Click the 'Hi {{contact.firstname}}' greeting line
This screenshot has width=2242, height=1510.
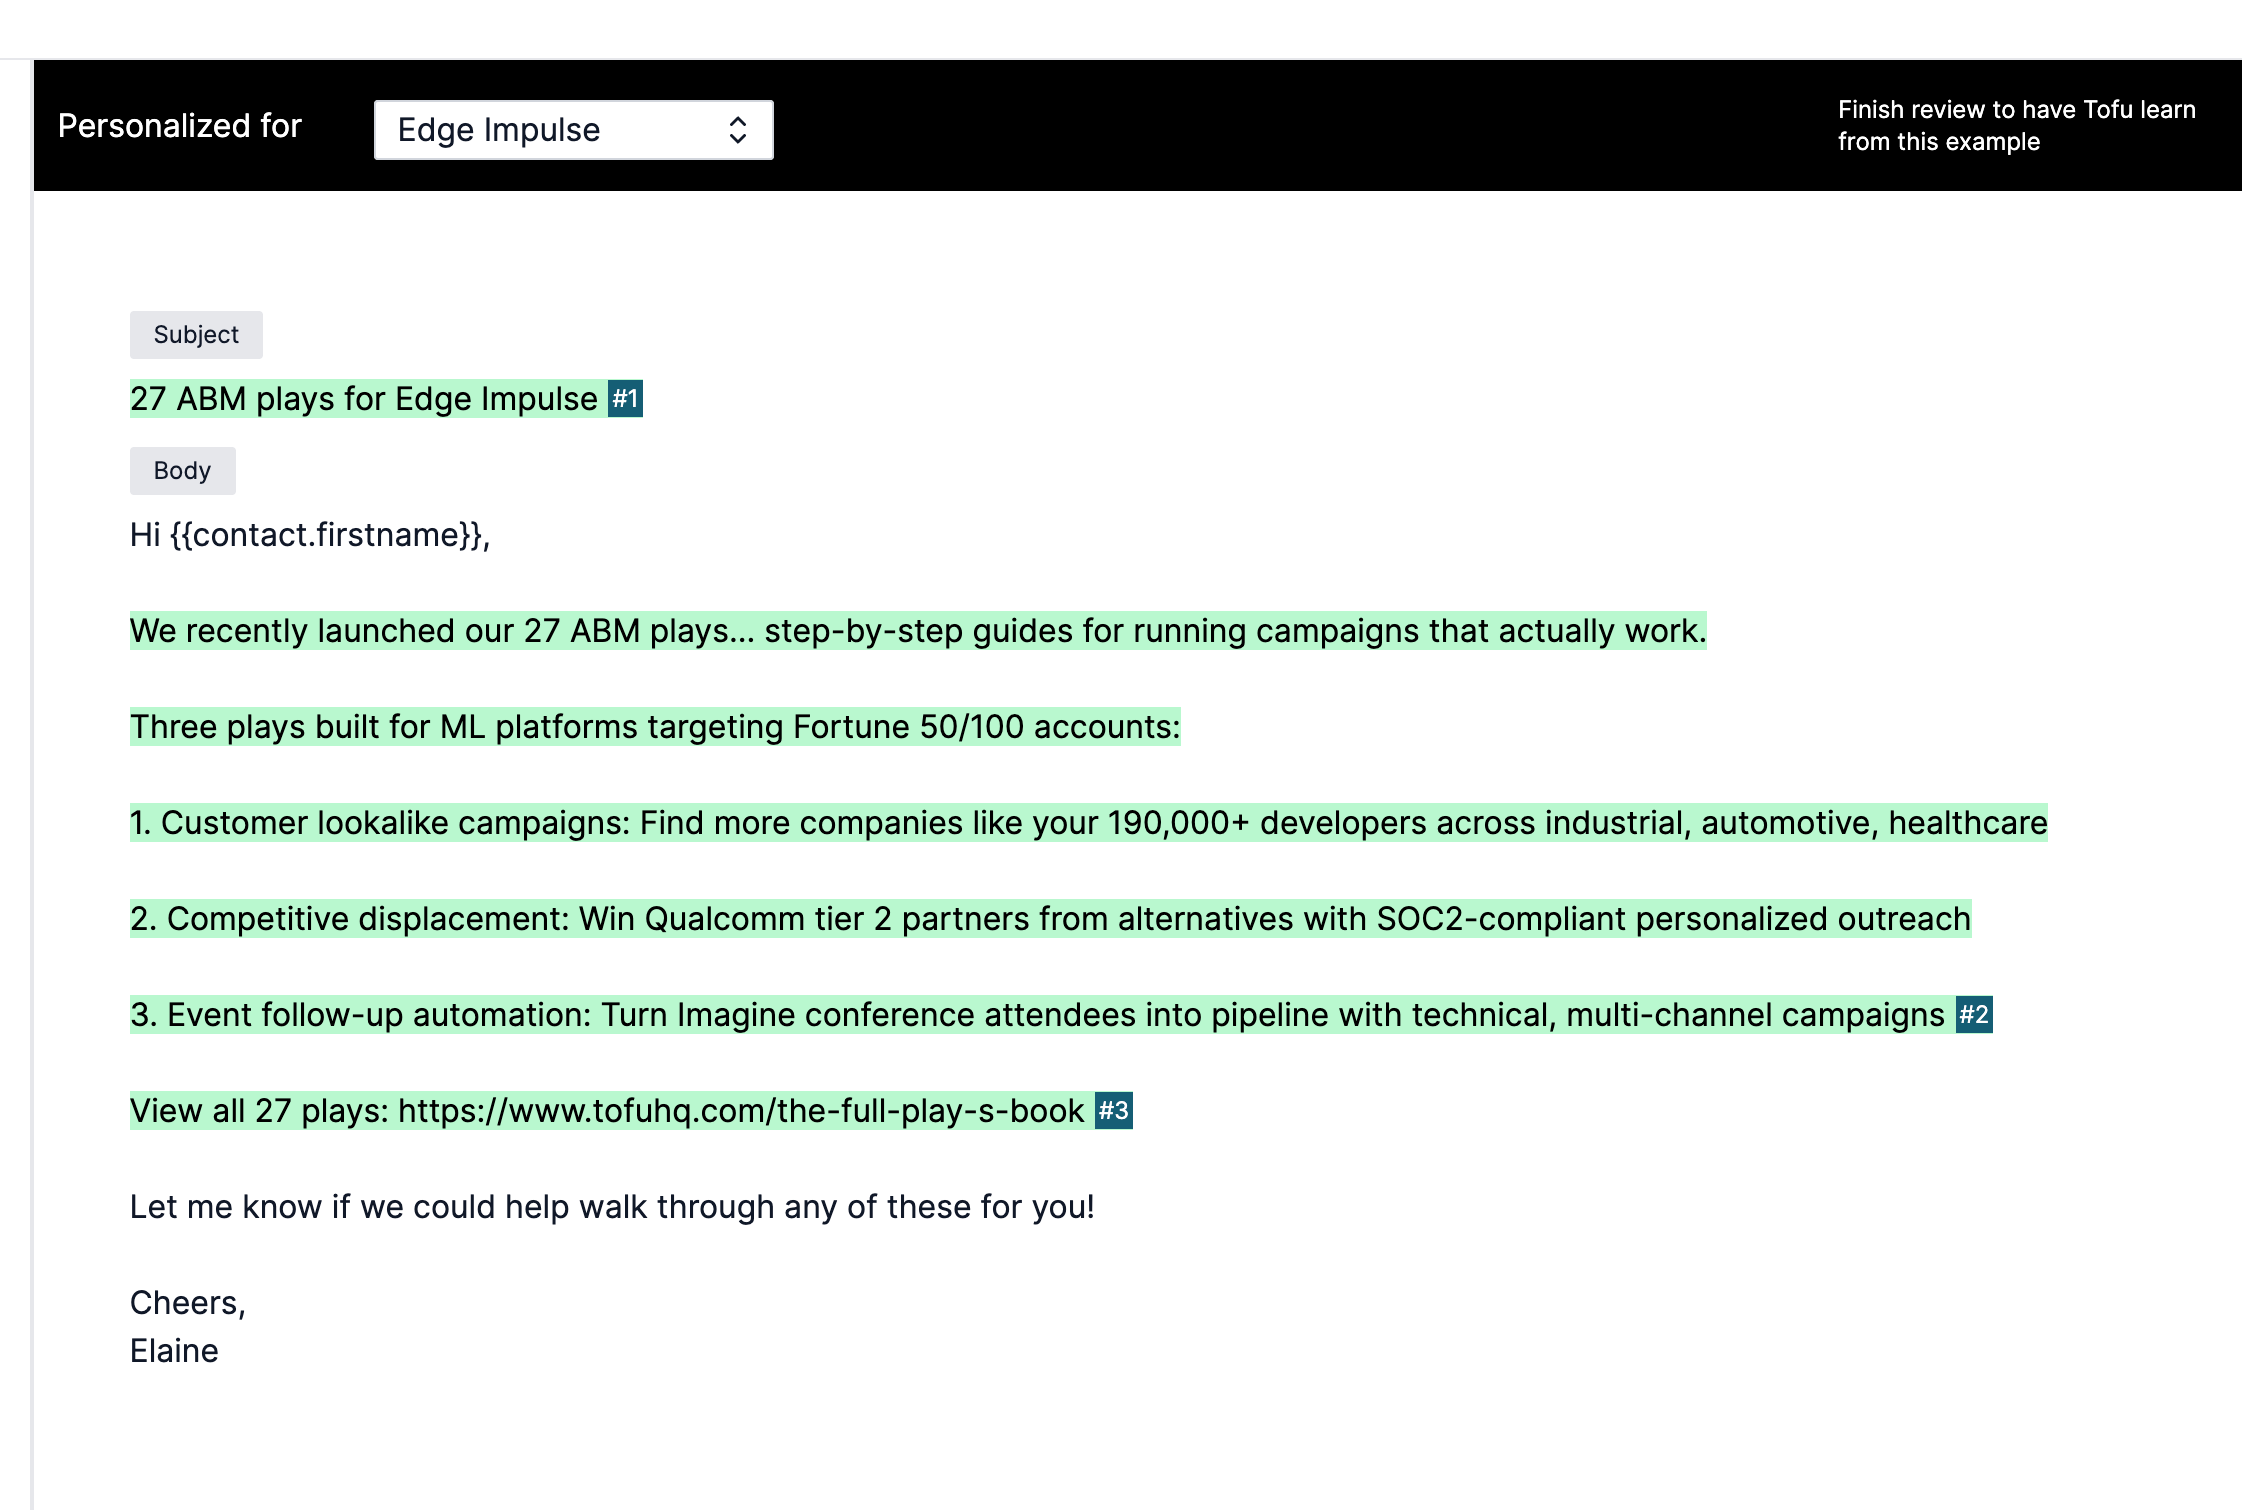click(x=310, y=535)
